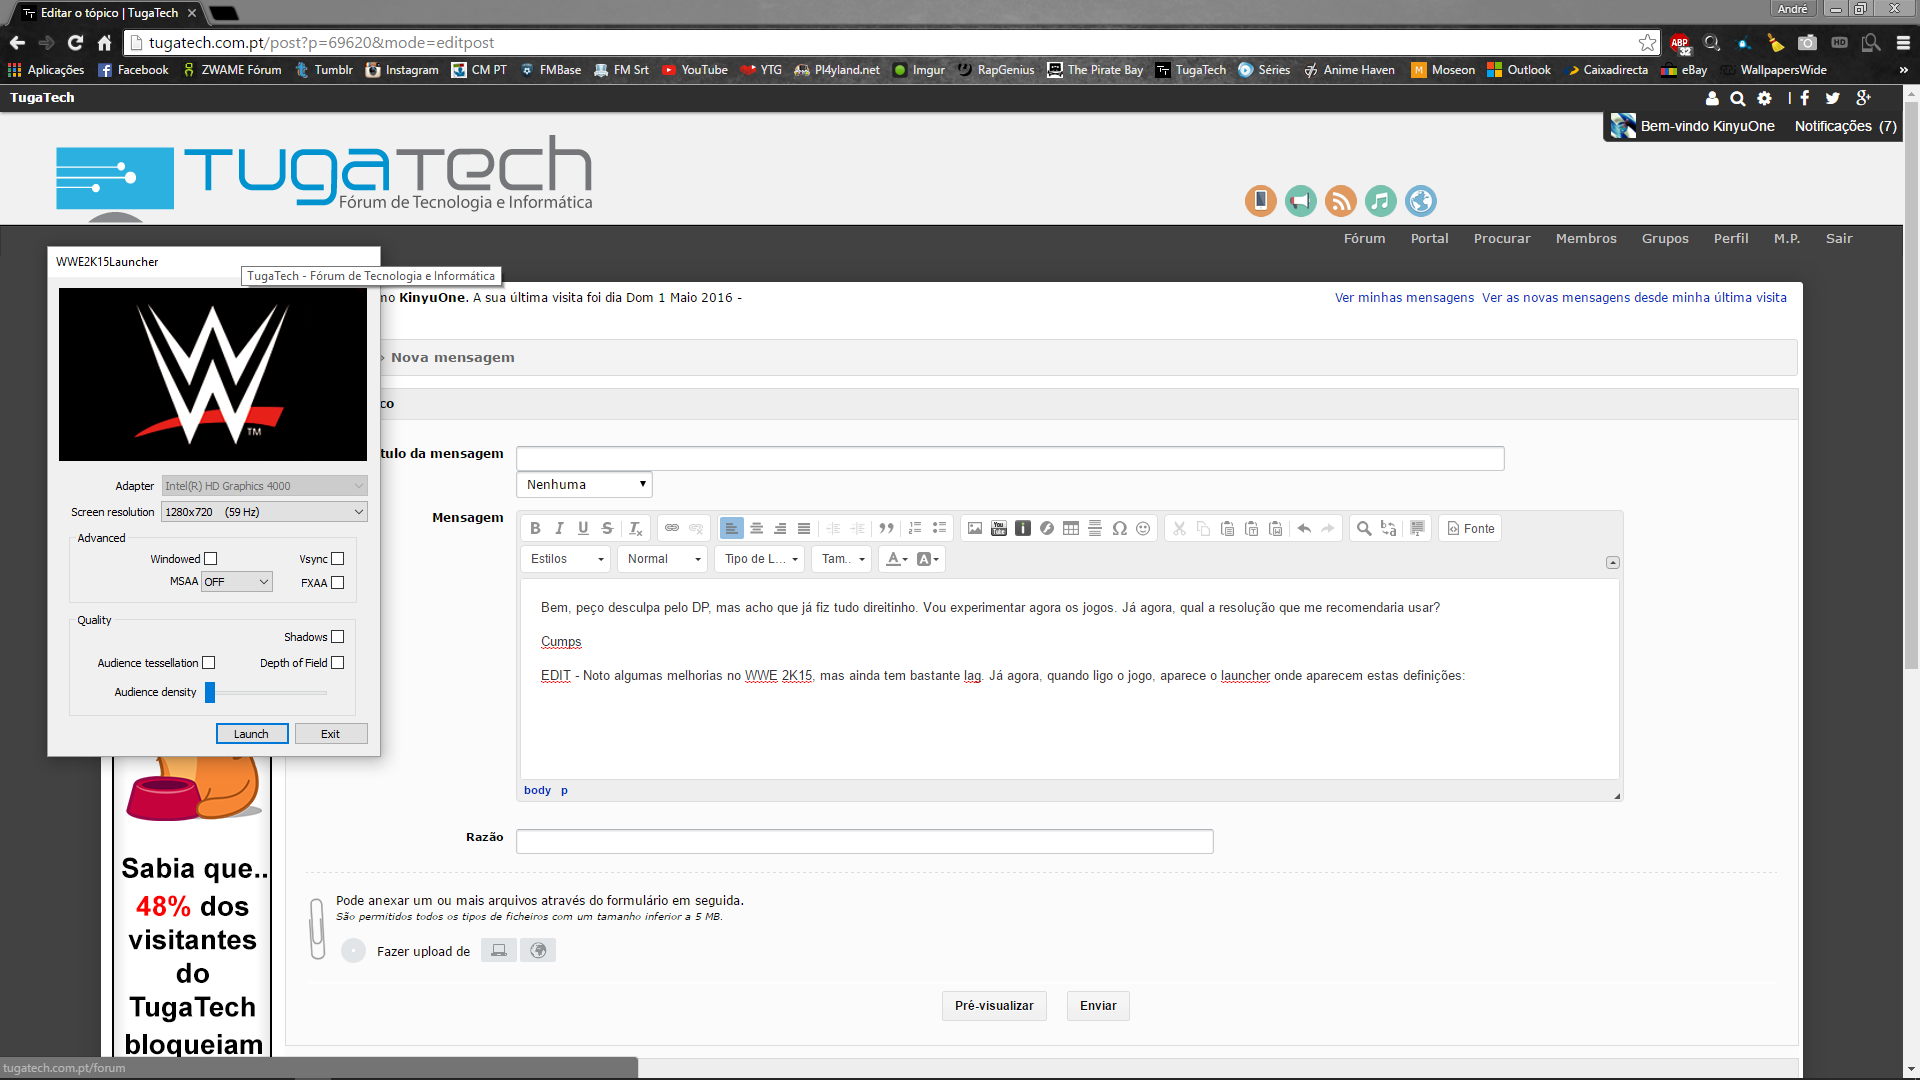
Task: Open the Screen resolution dropdown
Action: (264, 512)
